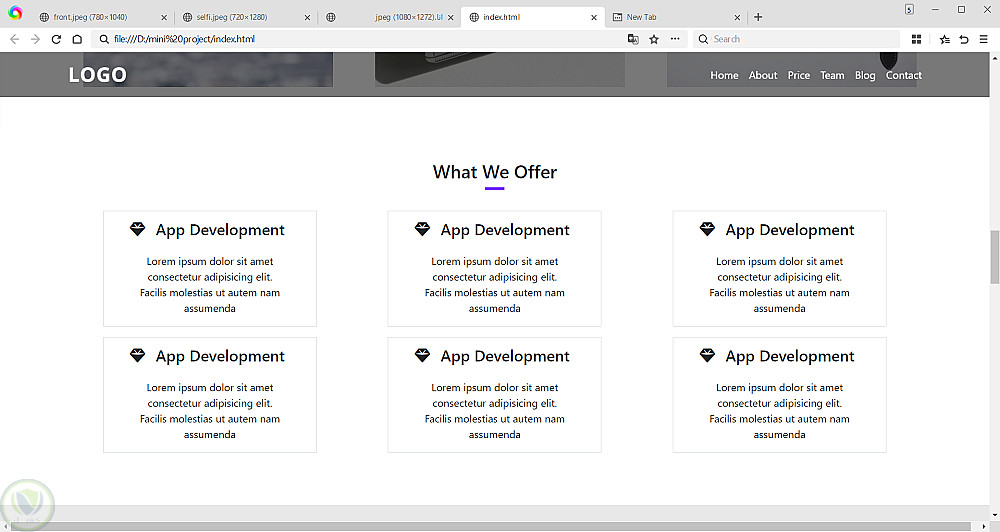Open the About nav link
1000x532 pixels.
(x=763, y=75)
